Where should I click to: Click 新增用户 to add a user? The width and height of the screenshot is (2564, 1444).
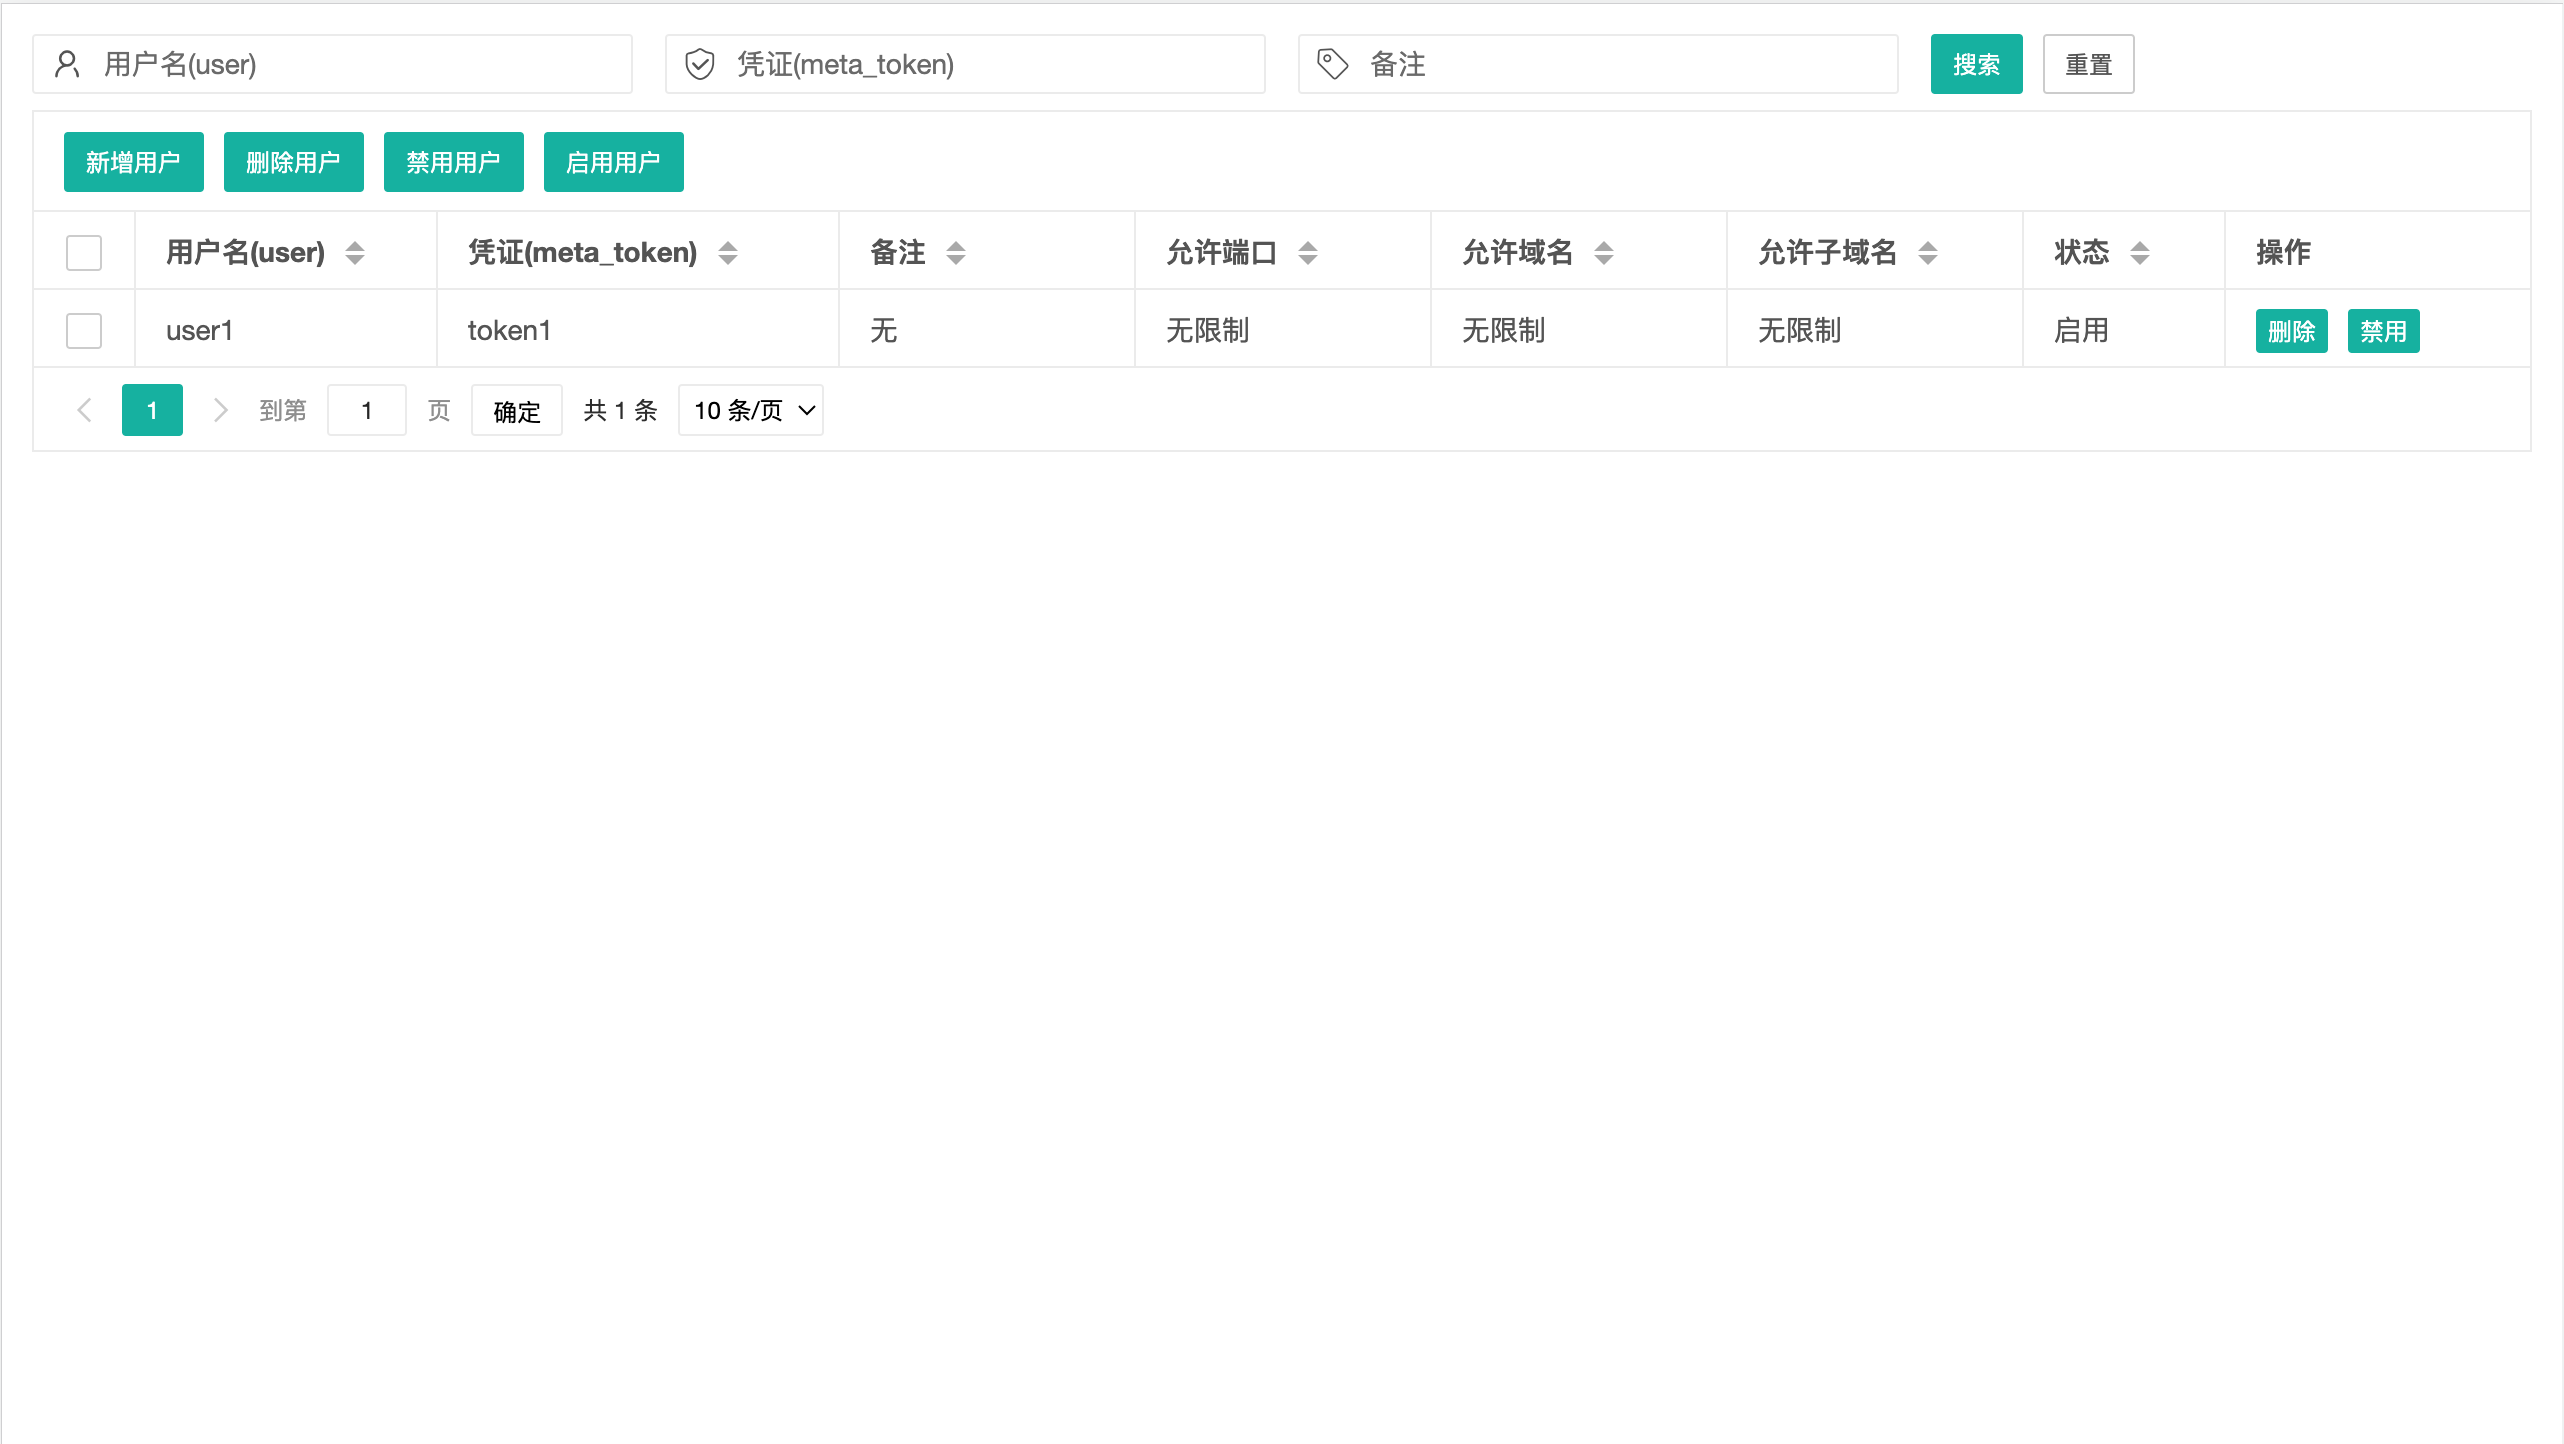134,161
